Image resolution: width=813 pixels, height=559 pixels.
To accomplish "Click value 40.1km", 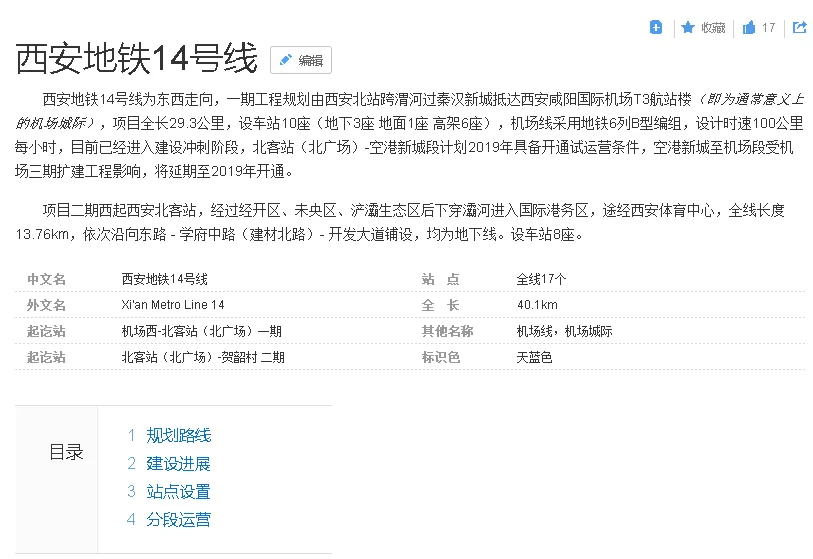I will (x=537, y=305).
